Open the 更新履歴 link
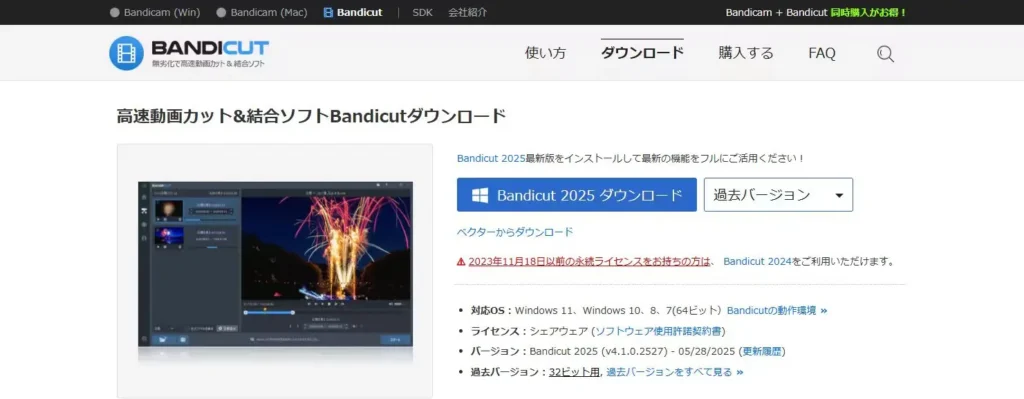The image size is (1024, 399). point(761,351)
